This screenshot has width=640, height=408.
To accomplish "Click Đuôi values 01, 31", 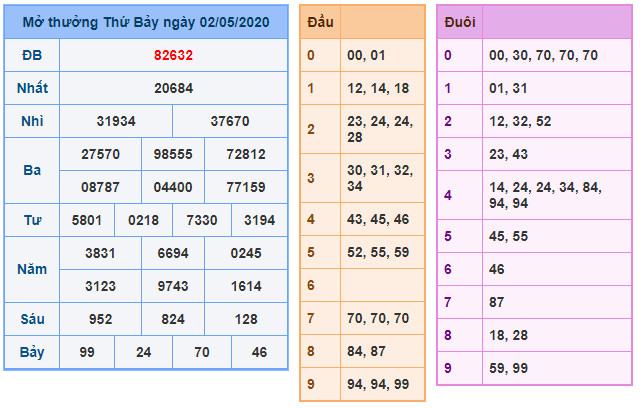I will pyautogui.click(x=508, y=88).
